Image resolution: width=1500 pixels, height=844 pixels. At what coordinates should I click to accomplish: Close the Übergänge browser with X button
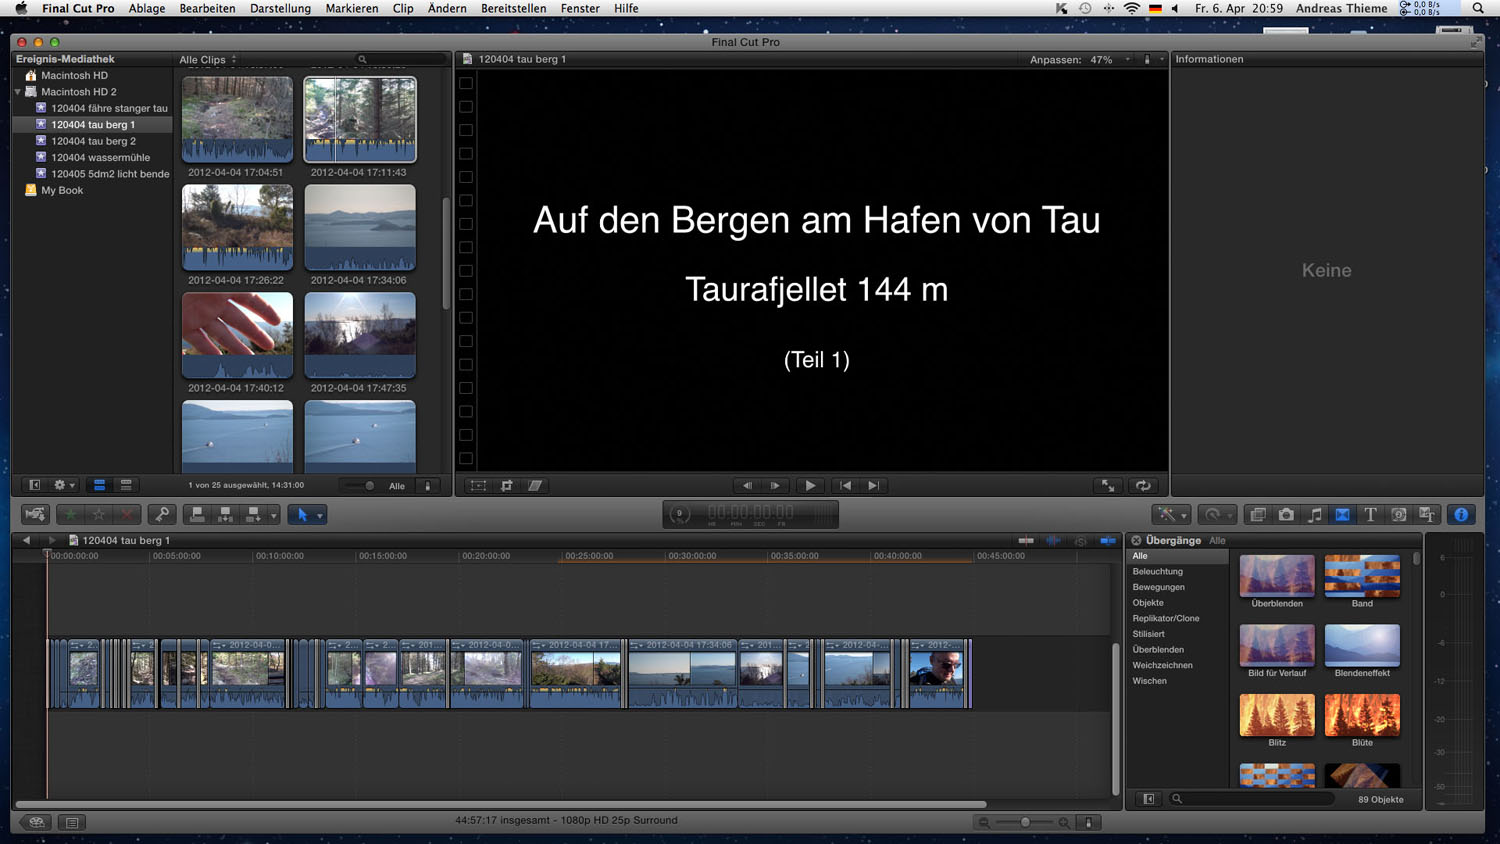coord(1136,540)
